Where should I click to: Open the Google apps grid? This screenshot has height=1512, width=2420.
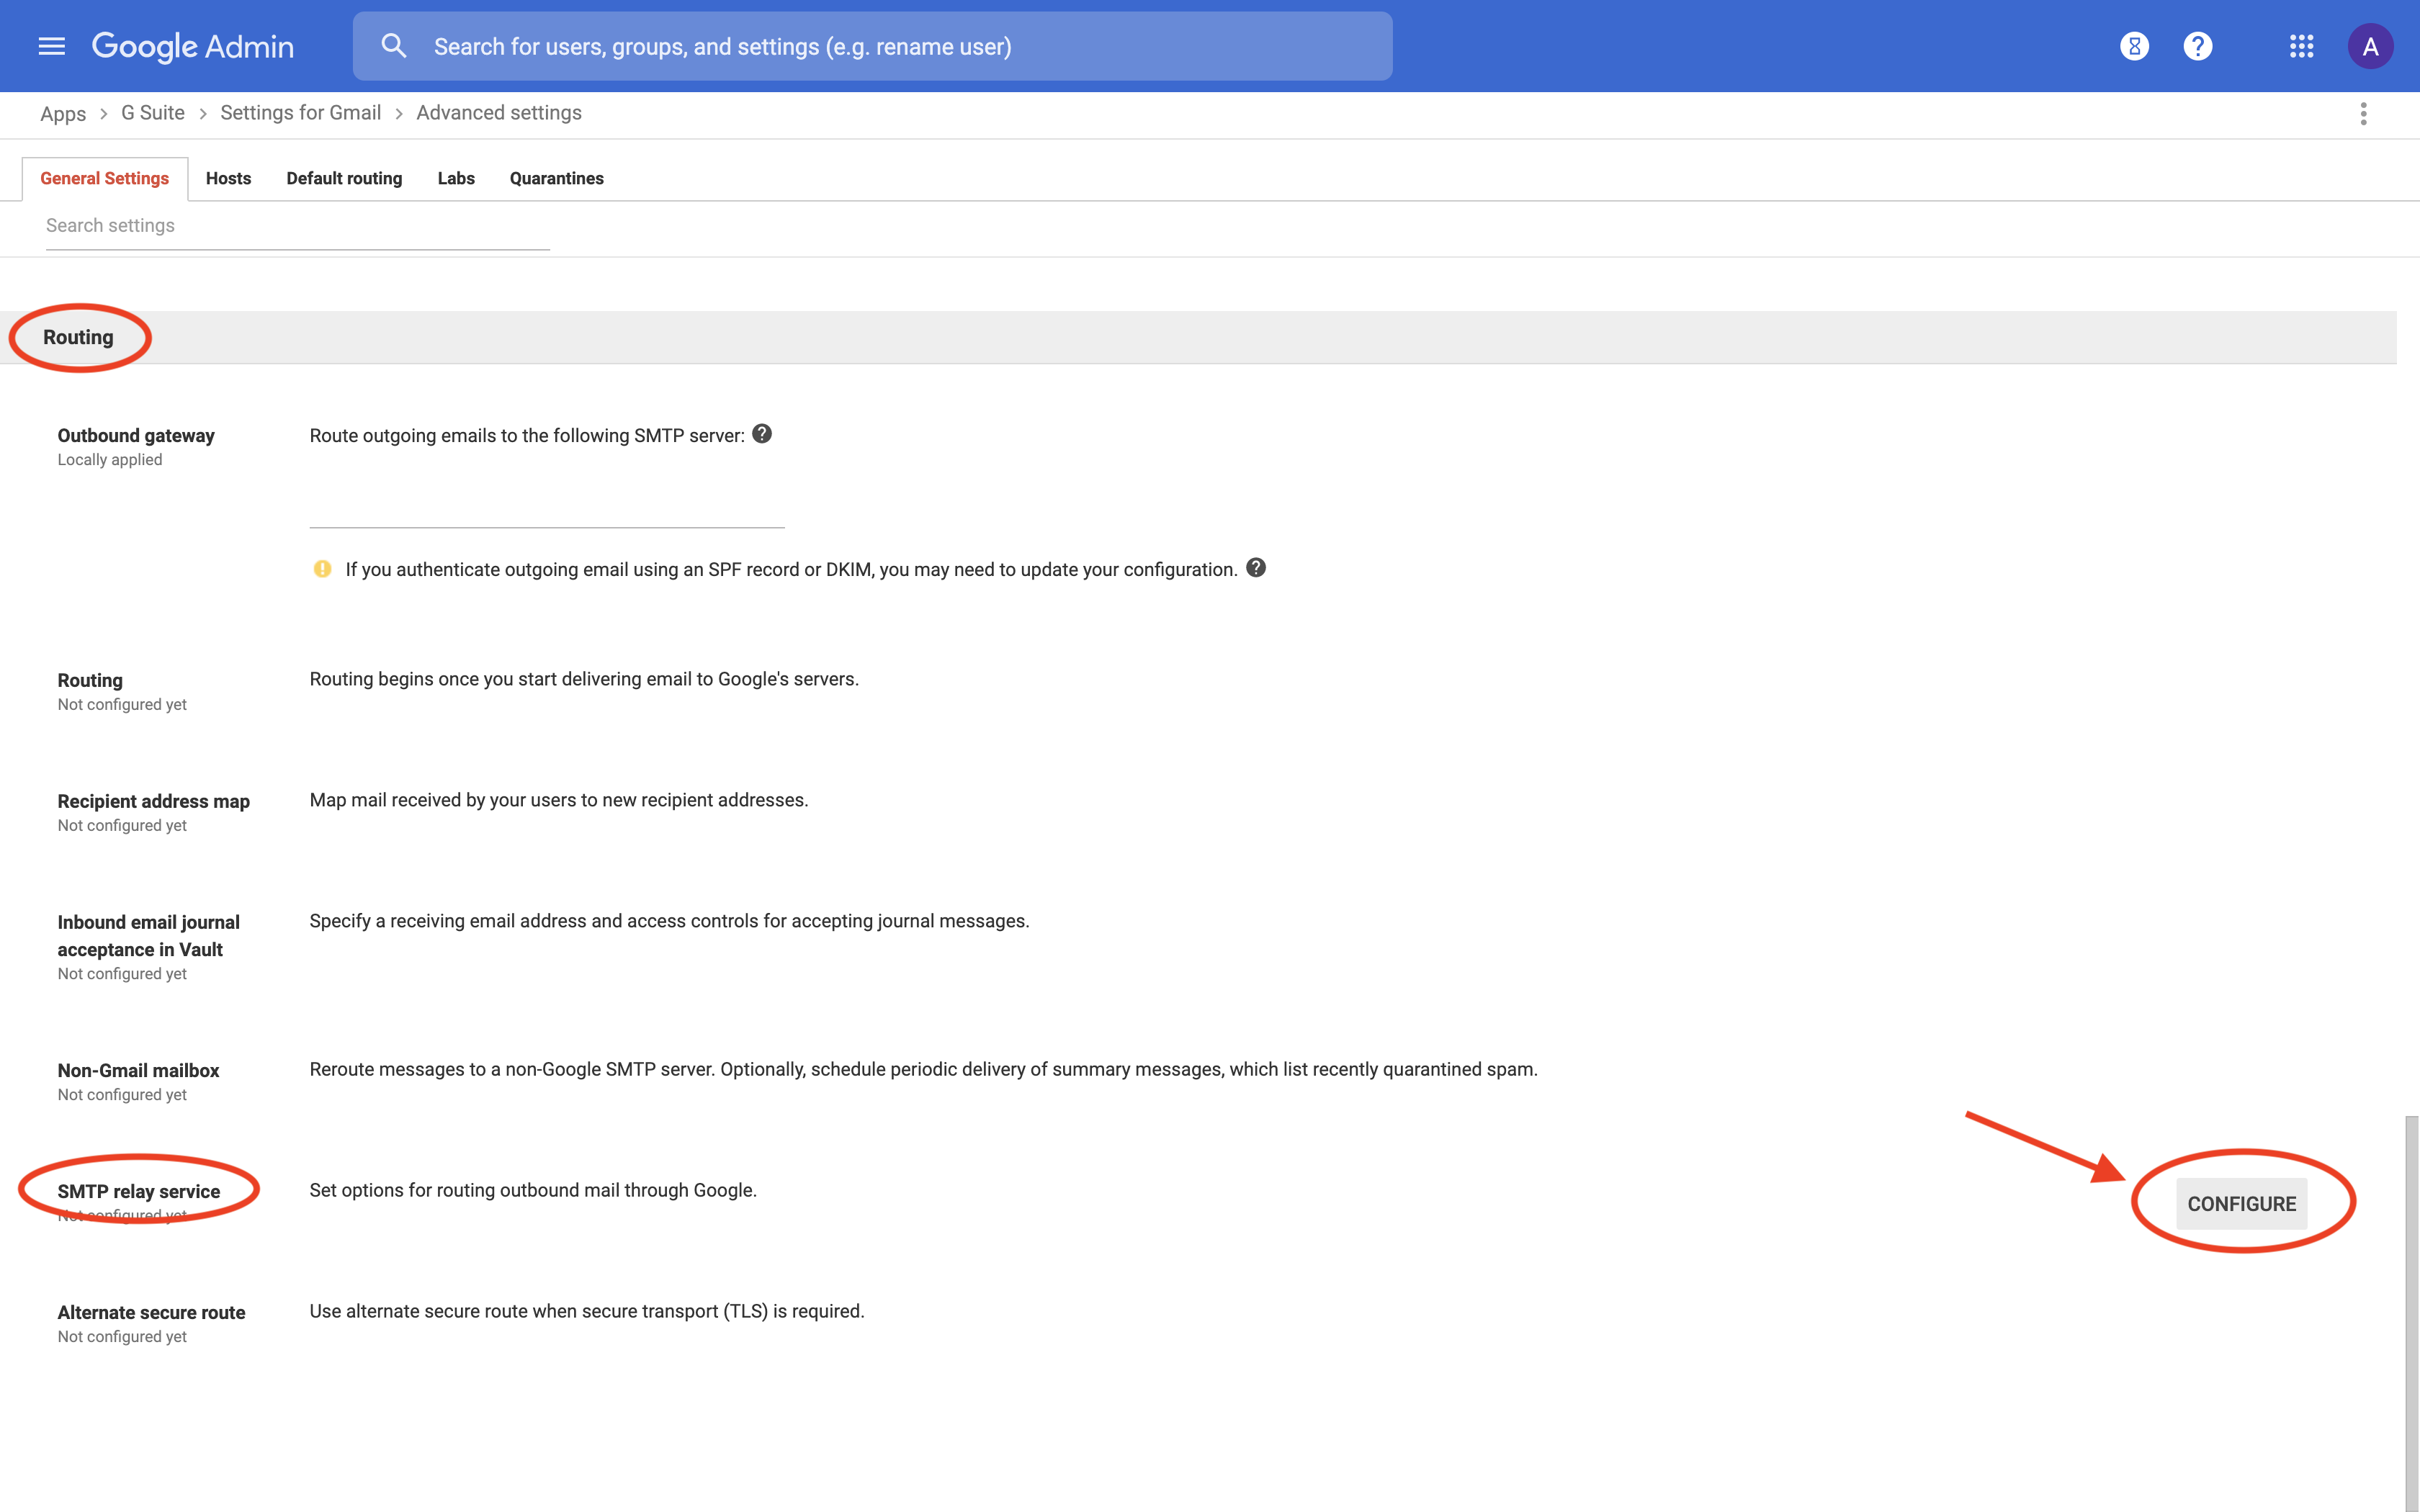pyautogui.click(x=2301, y=46)
